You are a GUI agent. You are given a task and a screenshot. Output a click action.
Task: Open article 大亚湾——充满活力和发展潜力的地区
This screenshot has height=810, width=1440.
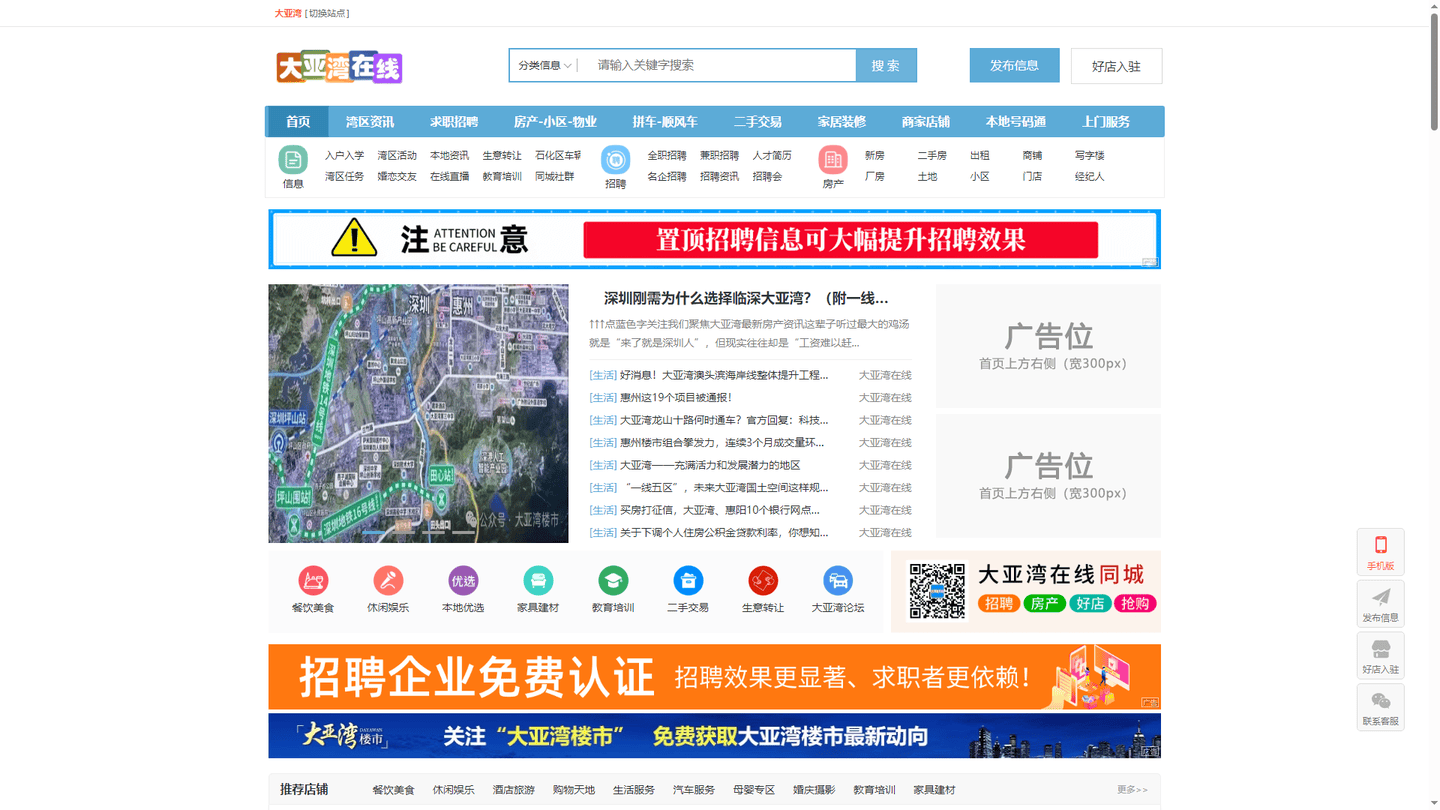710,465
